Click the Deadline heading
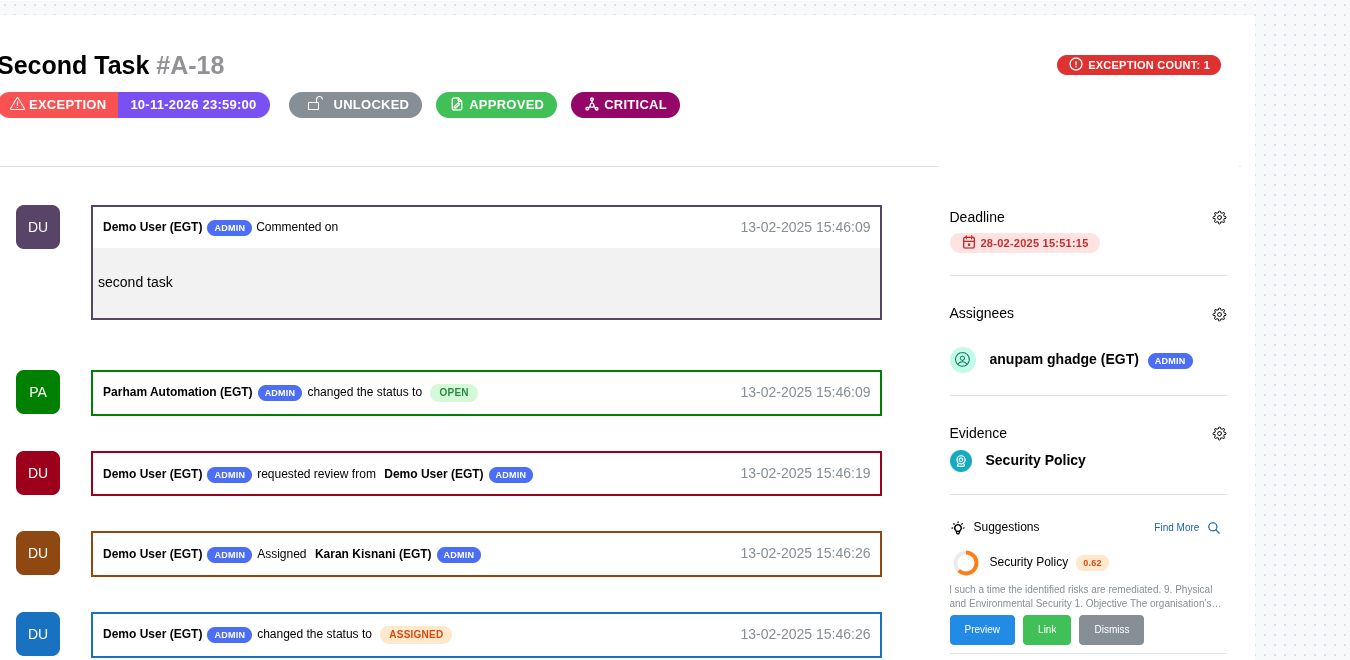The image size is (1350, 660). click(977, 217)
